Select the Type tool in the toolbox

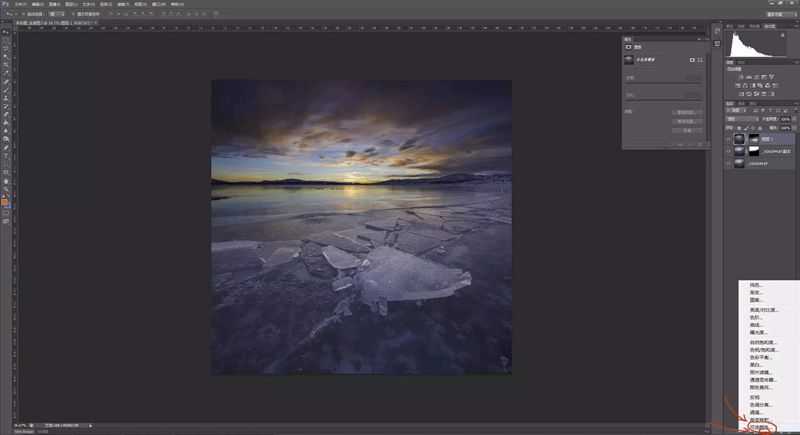pos(6,155)
